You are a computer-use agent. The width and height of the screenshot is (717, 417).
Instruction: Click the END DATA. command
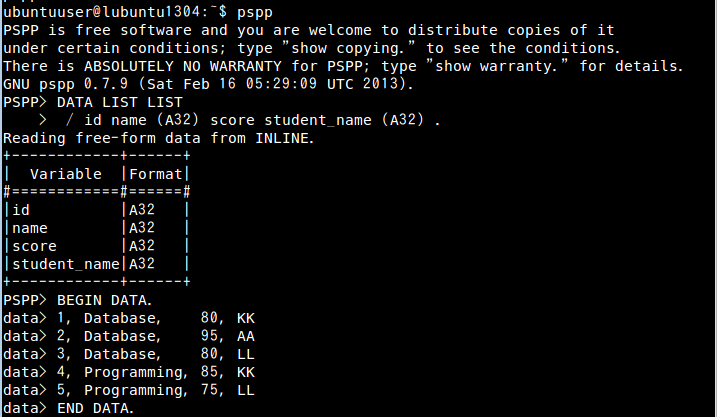[x=95, y=408]
